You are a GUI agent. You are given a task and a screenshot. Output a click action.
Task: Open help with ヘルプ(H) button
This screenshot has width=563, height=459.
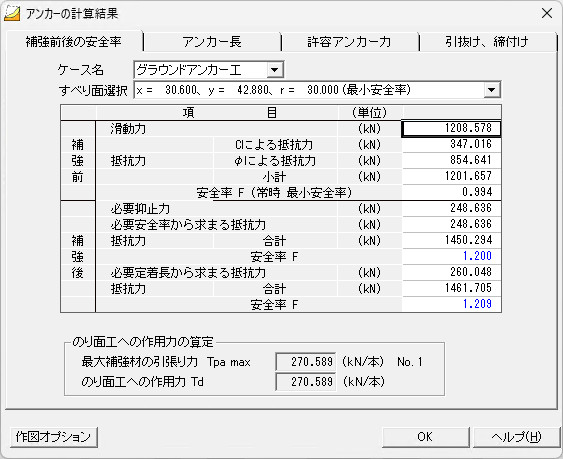516,437
